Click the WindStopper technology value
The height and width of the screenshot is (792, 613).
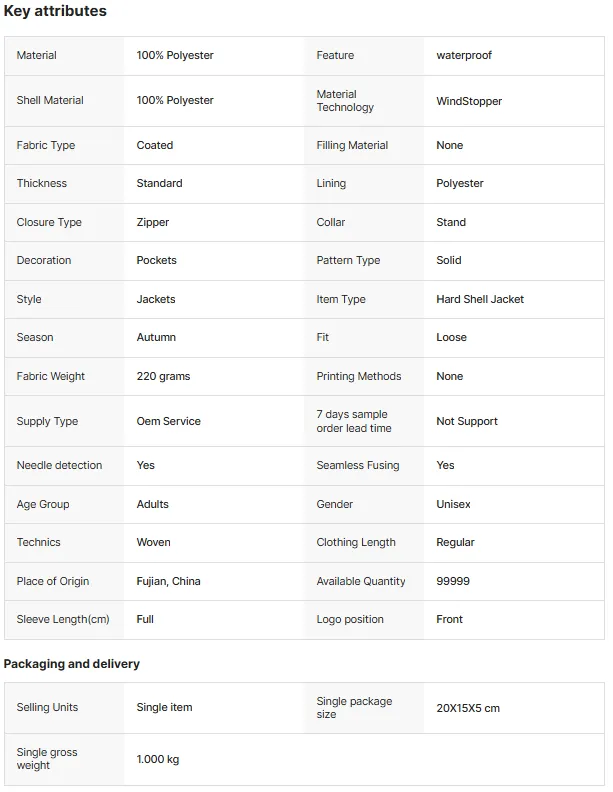tap(469, 101)
